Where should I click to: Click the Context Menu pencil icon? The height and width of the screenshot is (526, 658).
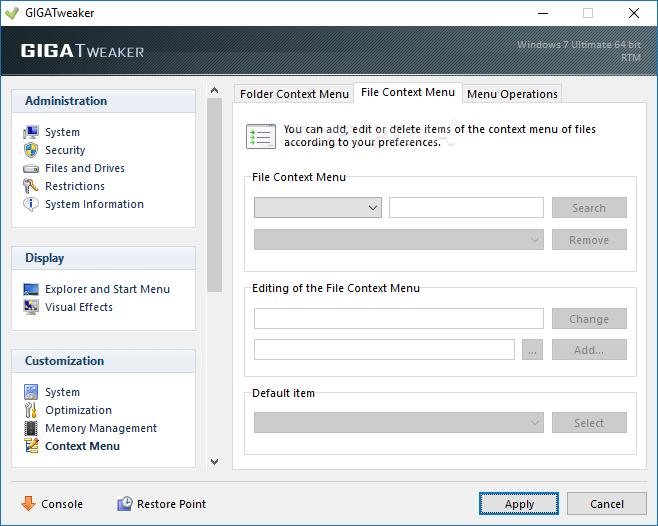[31, 446]
